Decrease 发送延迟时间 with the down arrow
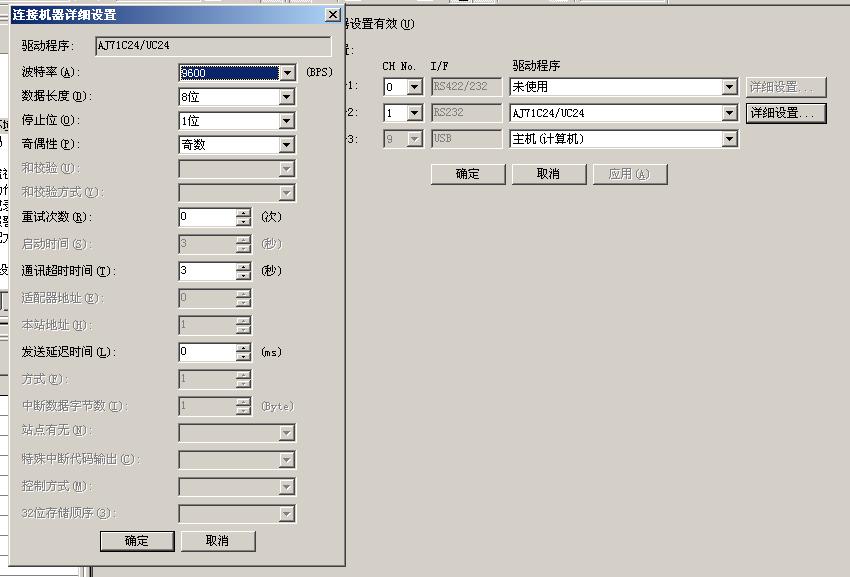The height and width of the screenshot is (577, 850). [x=243, y=357]
